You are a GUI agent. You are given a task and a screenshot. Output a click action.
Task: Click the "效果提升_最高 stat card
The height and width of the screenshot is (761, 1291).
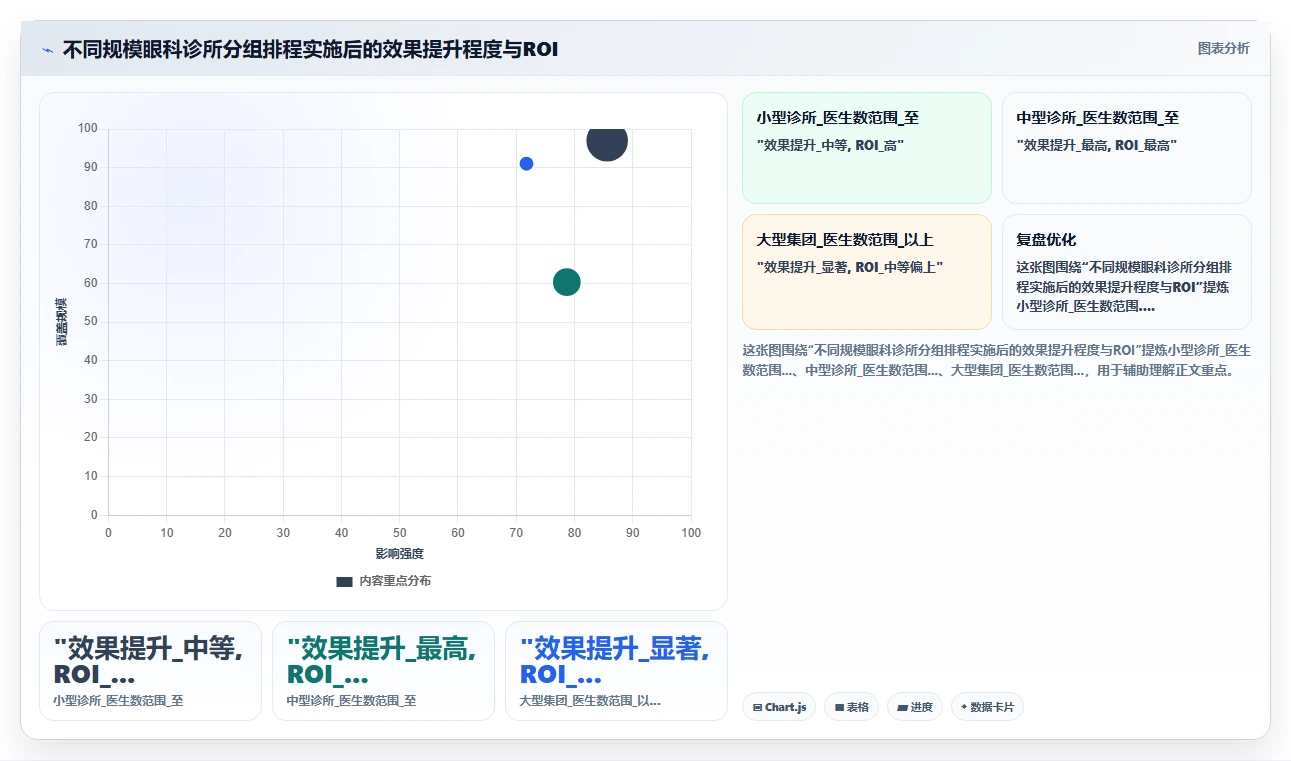pyautogui.click(x=383, y=671)
